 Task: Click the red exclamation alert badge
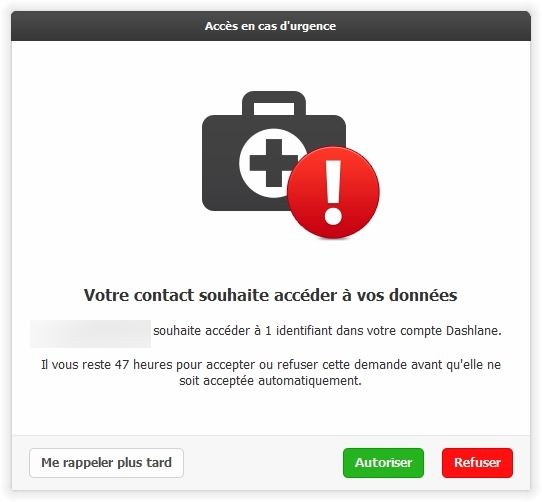point(333,192)
